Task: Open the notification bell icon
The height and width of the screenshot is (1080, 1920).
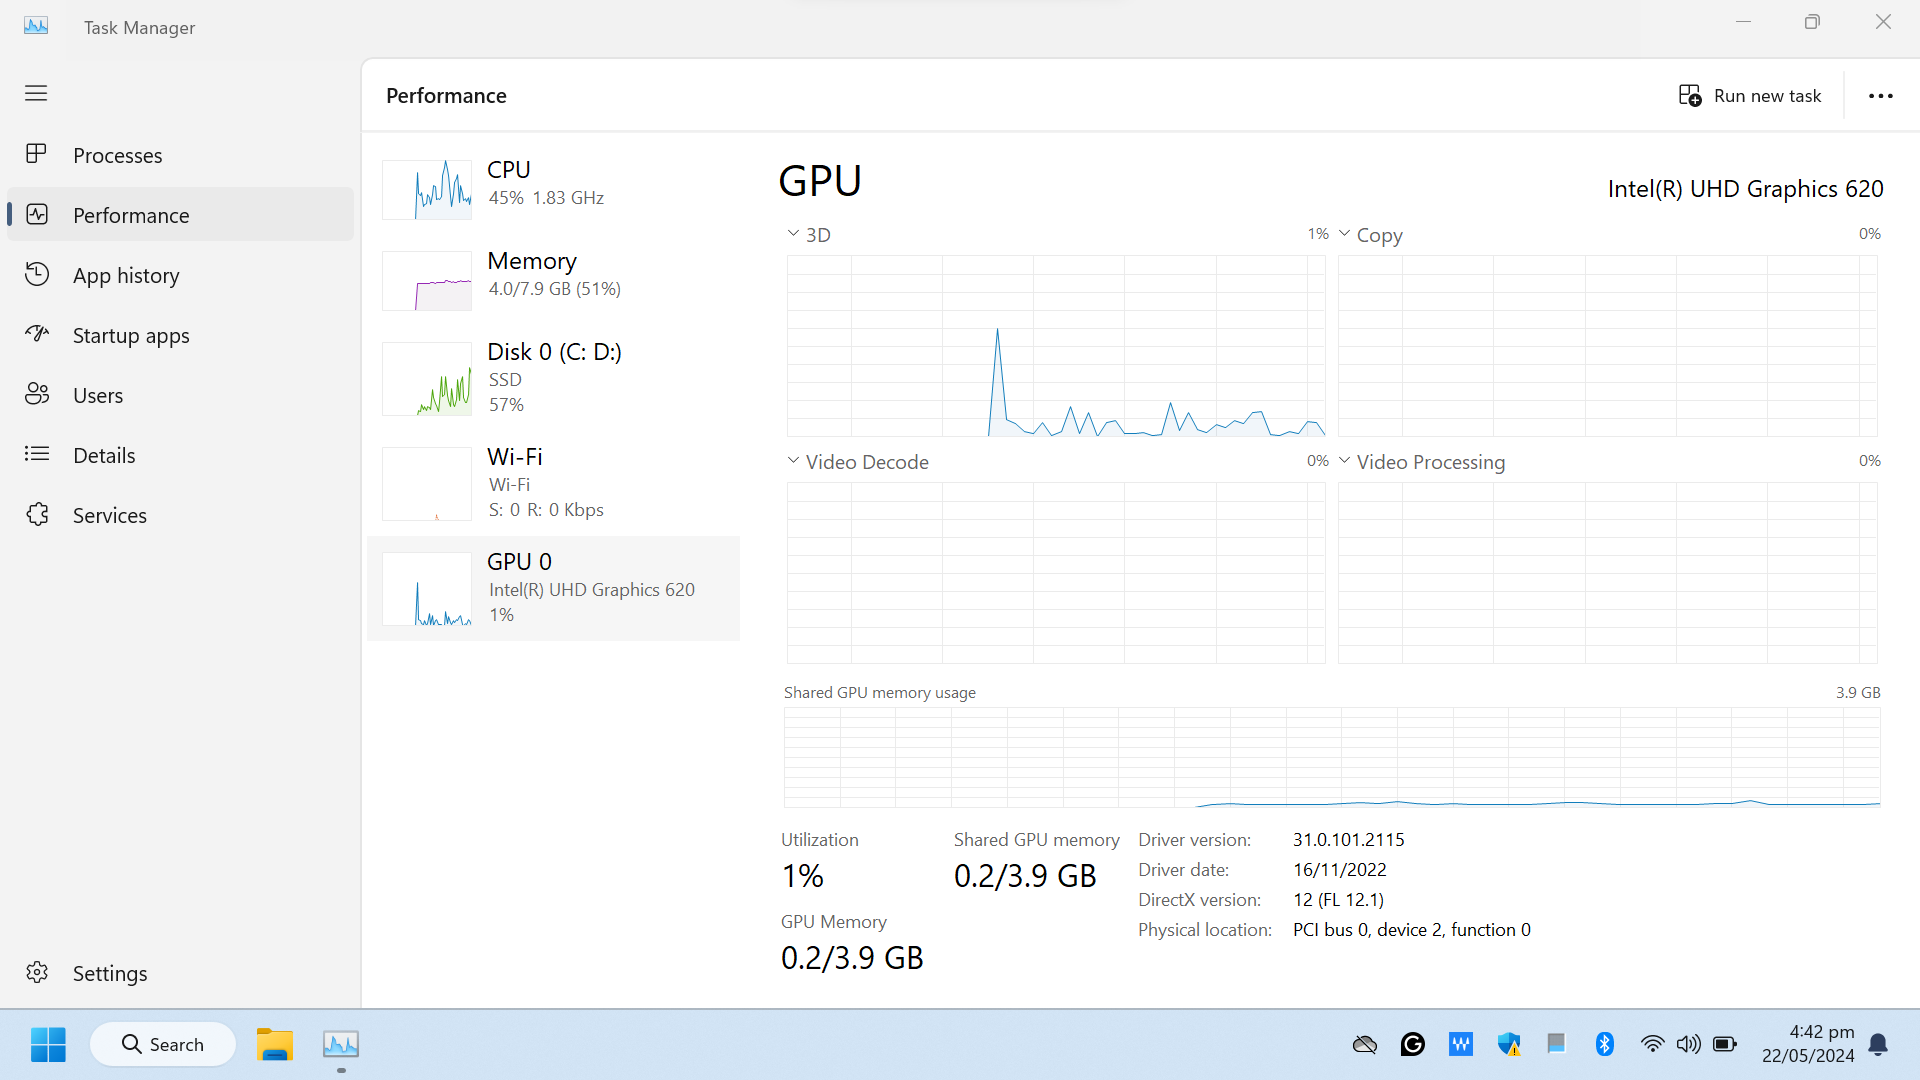Action: coord(1878,1045)
